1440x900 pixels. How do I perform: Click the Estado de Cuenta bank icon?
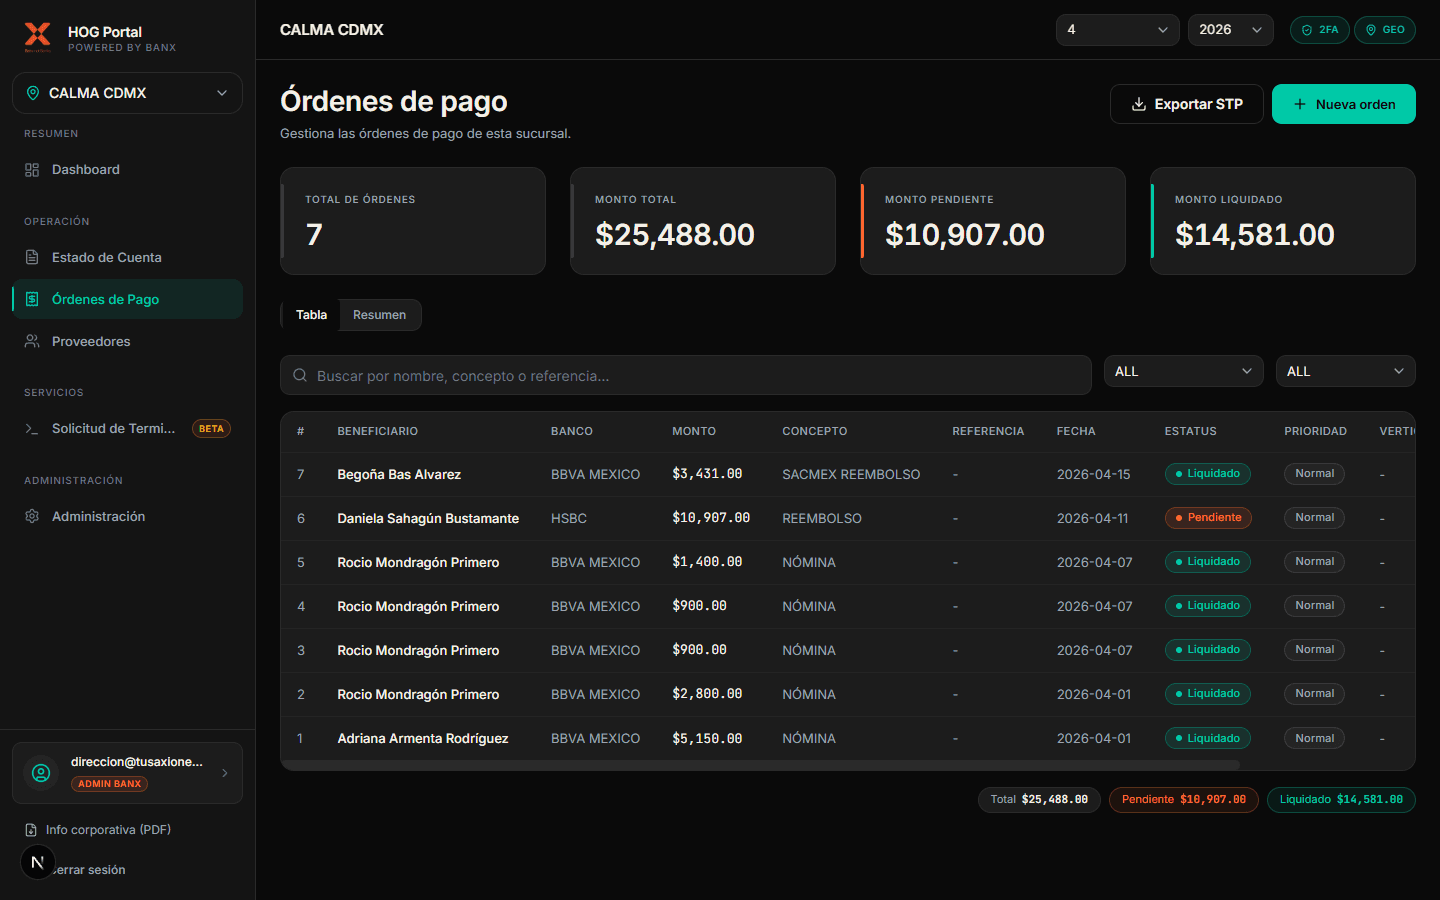31,257
